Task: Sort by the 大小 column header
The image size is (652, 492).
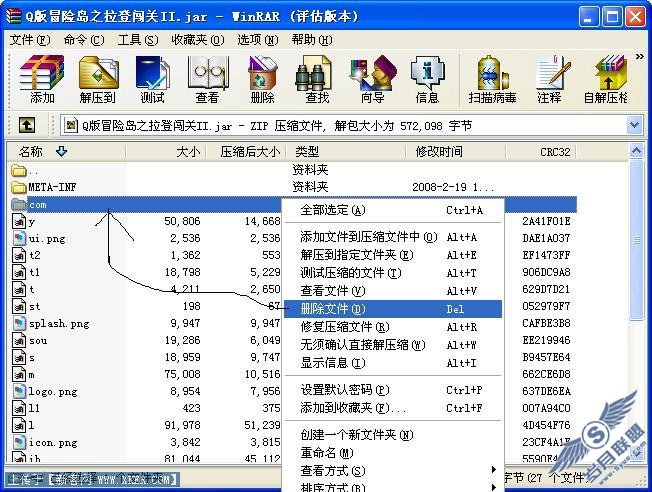Action: (165, 152)
